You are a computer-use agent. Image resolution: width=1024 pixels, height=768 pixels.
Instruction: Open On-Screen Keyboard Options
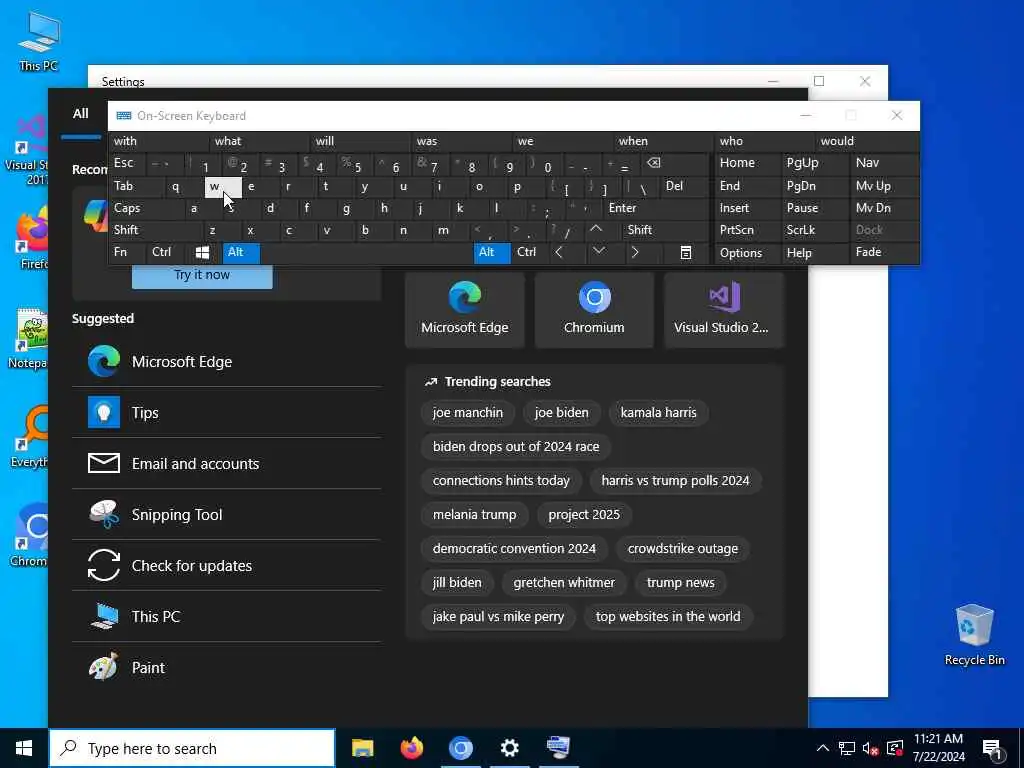(x=748, y=253)
